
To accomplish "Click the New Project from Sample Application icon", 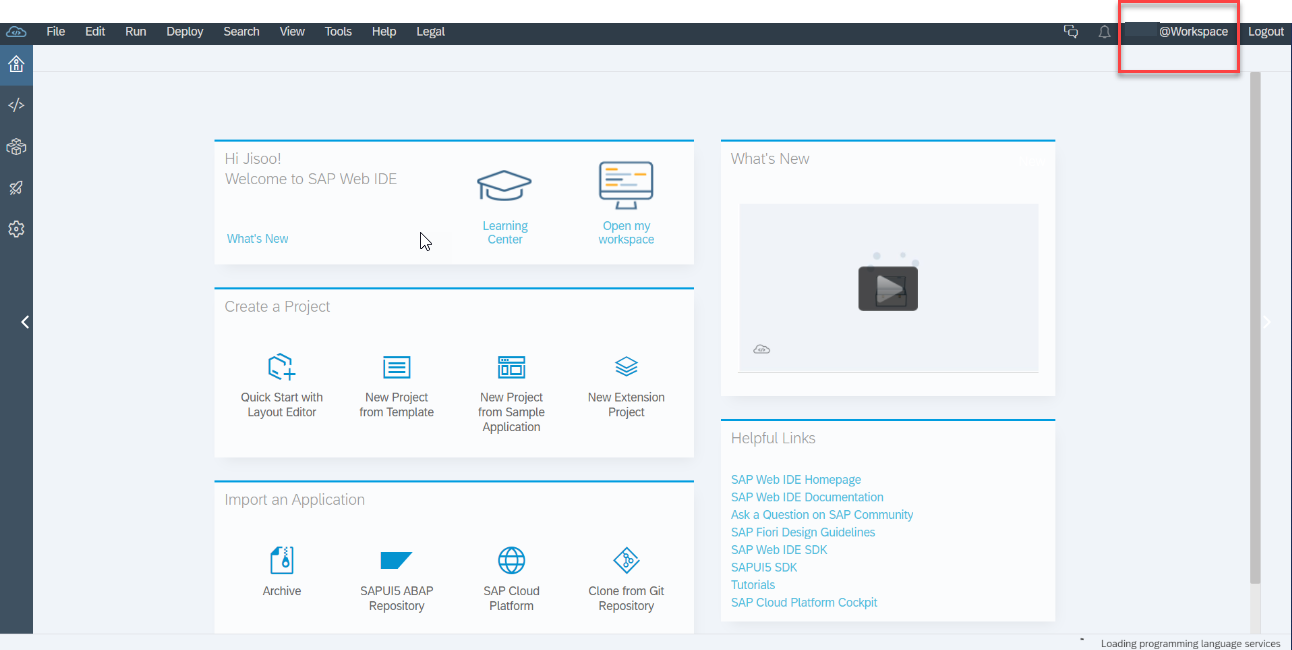I will [512, 367].
